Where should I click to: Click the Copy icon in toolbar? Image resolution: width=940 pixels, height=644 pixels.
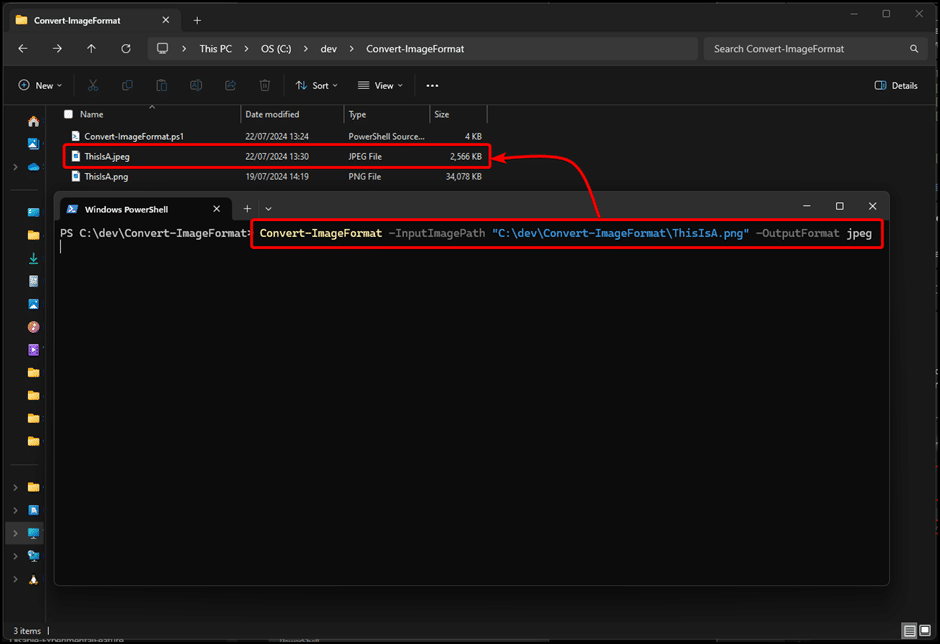[127, 86]
